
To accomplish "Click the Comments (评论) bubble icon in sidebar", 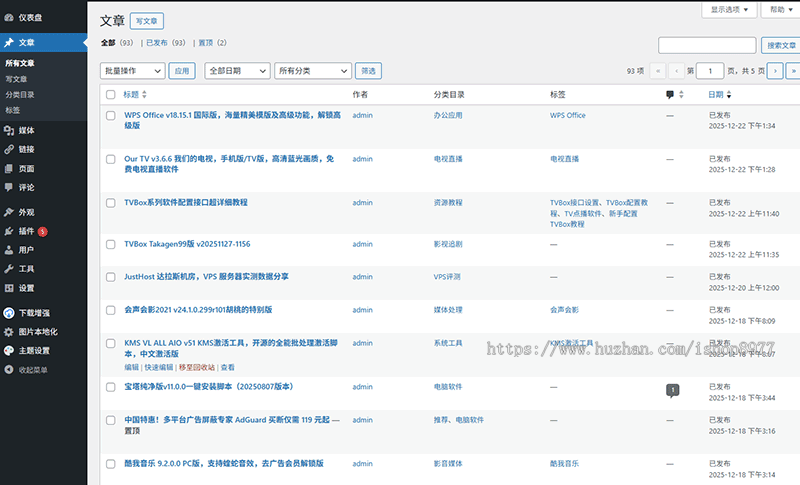I will click(x=9, y=187).
